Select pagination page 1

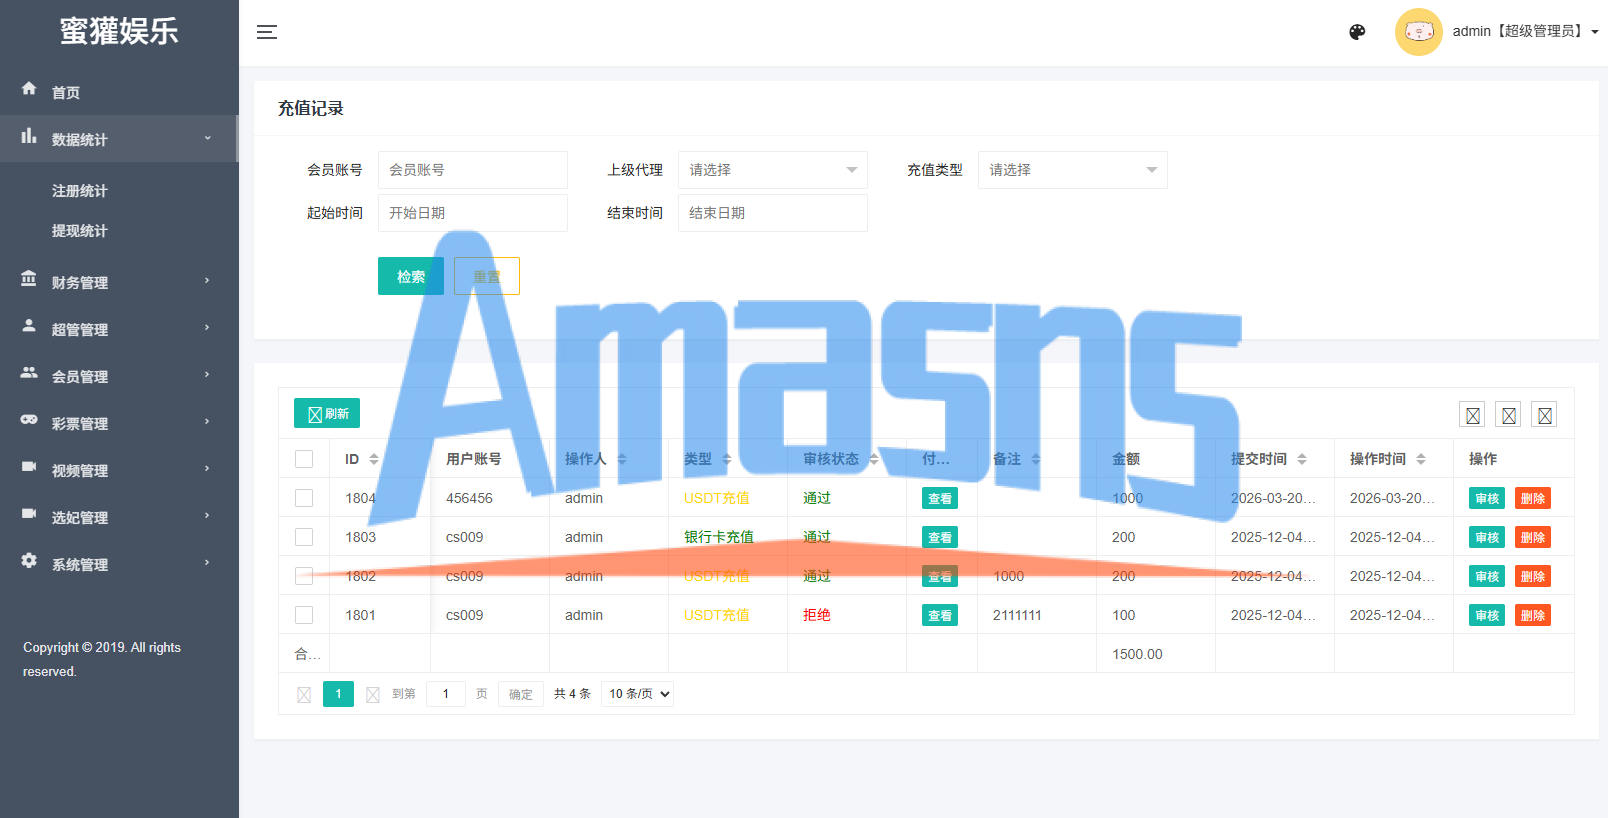tap(338, 694)
